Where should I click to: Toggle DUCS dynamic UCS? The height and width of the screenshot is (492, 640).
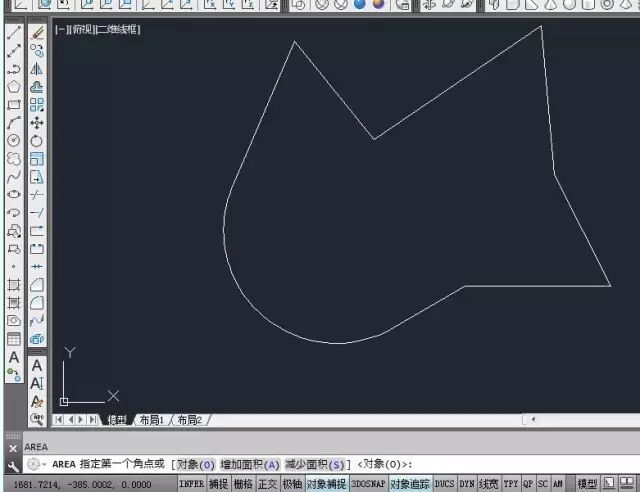point(444,484)
